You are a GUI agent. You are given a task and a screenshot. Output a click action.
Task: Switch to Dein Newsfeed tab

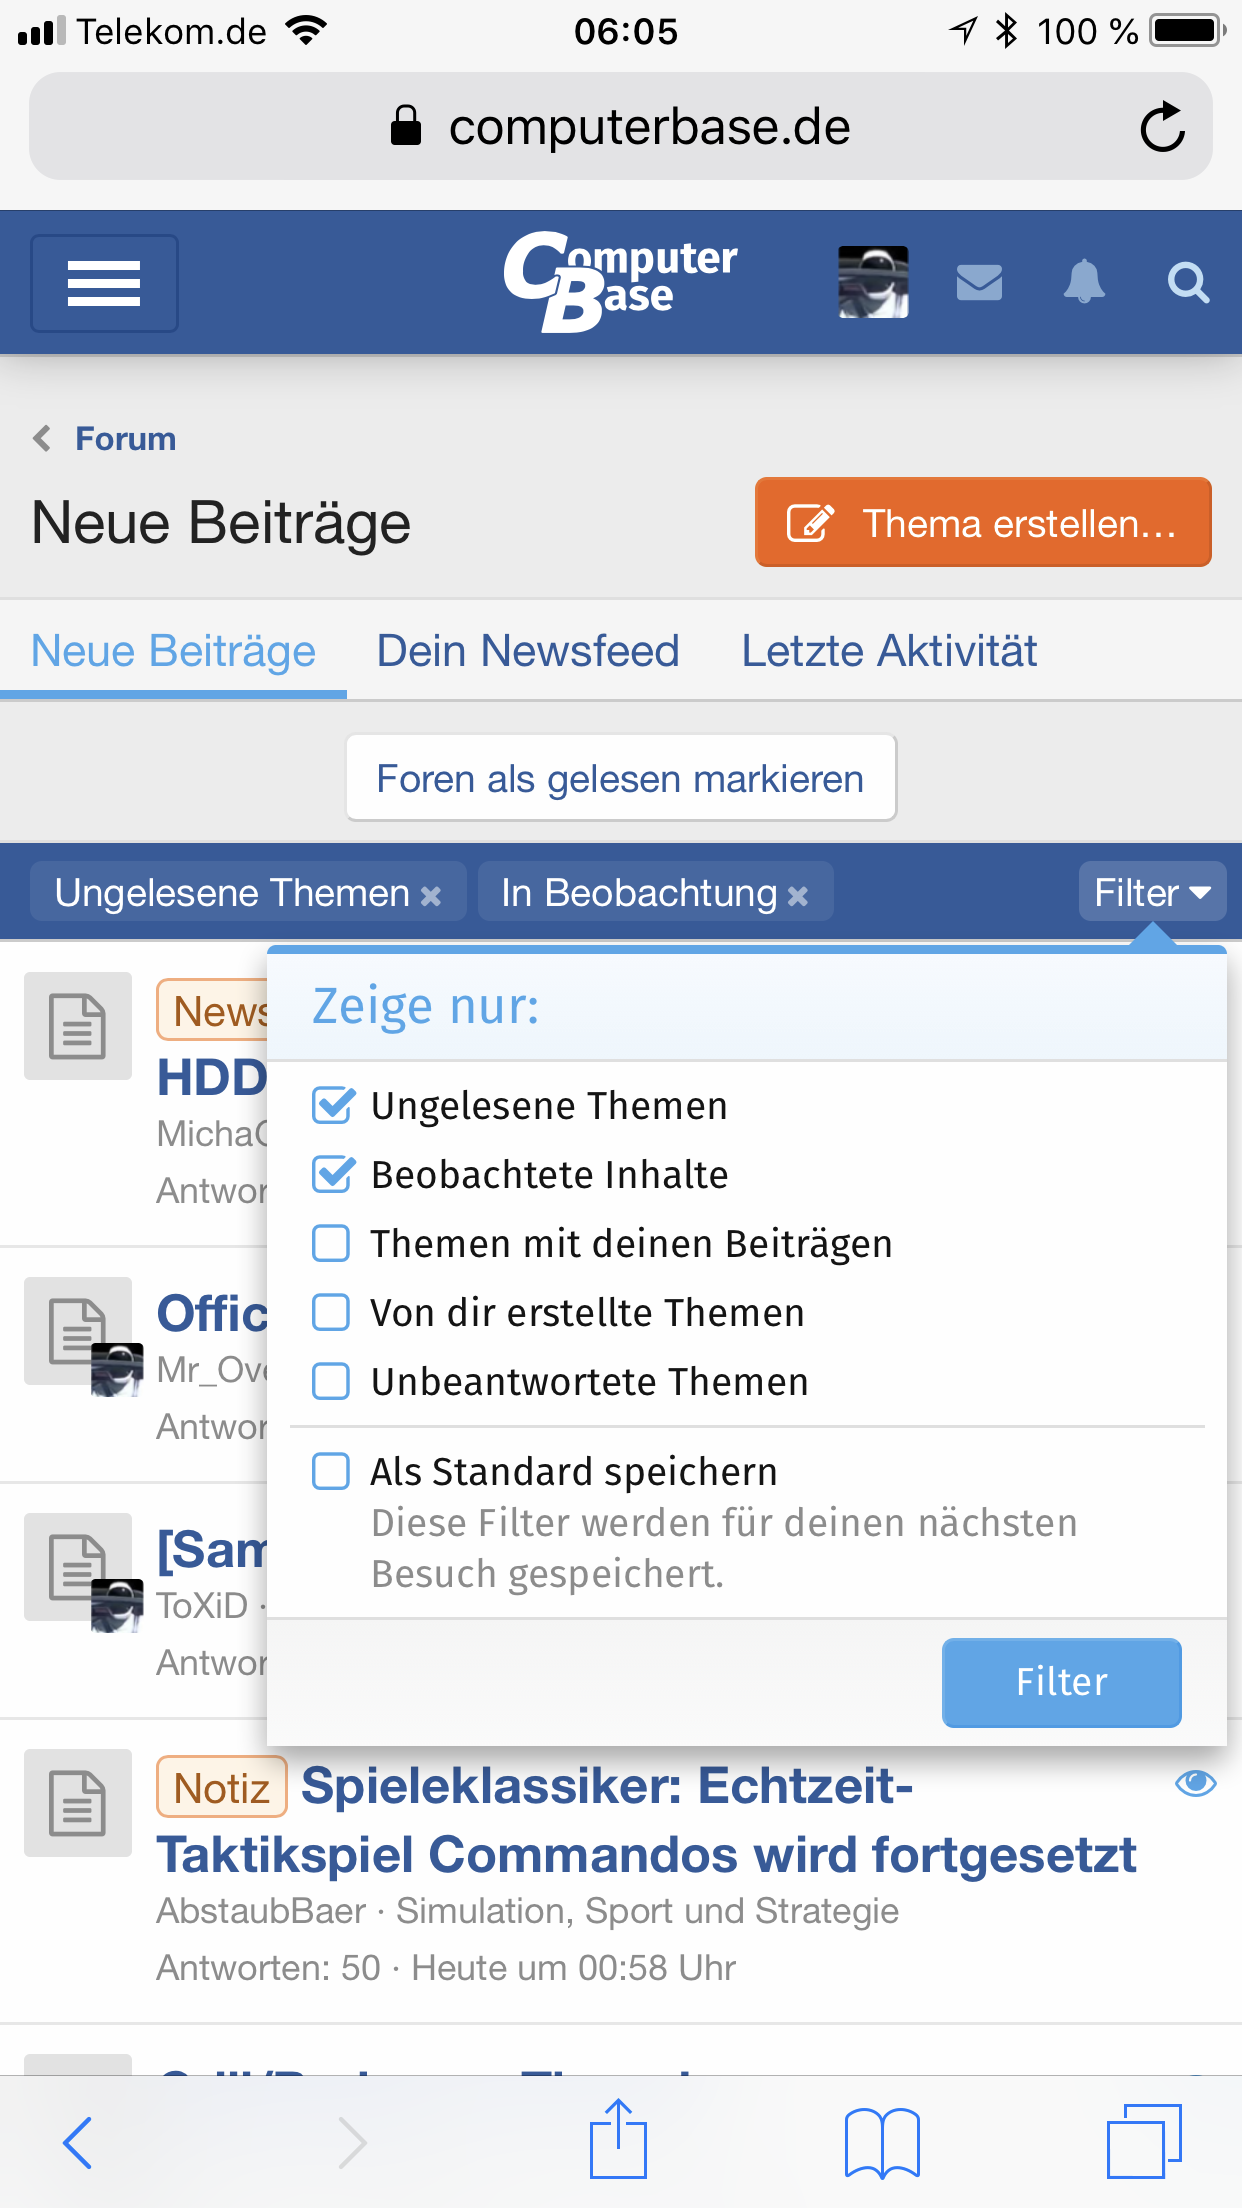tap(528, 651)
